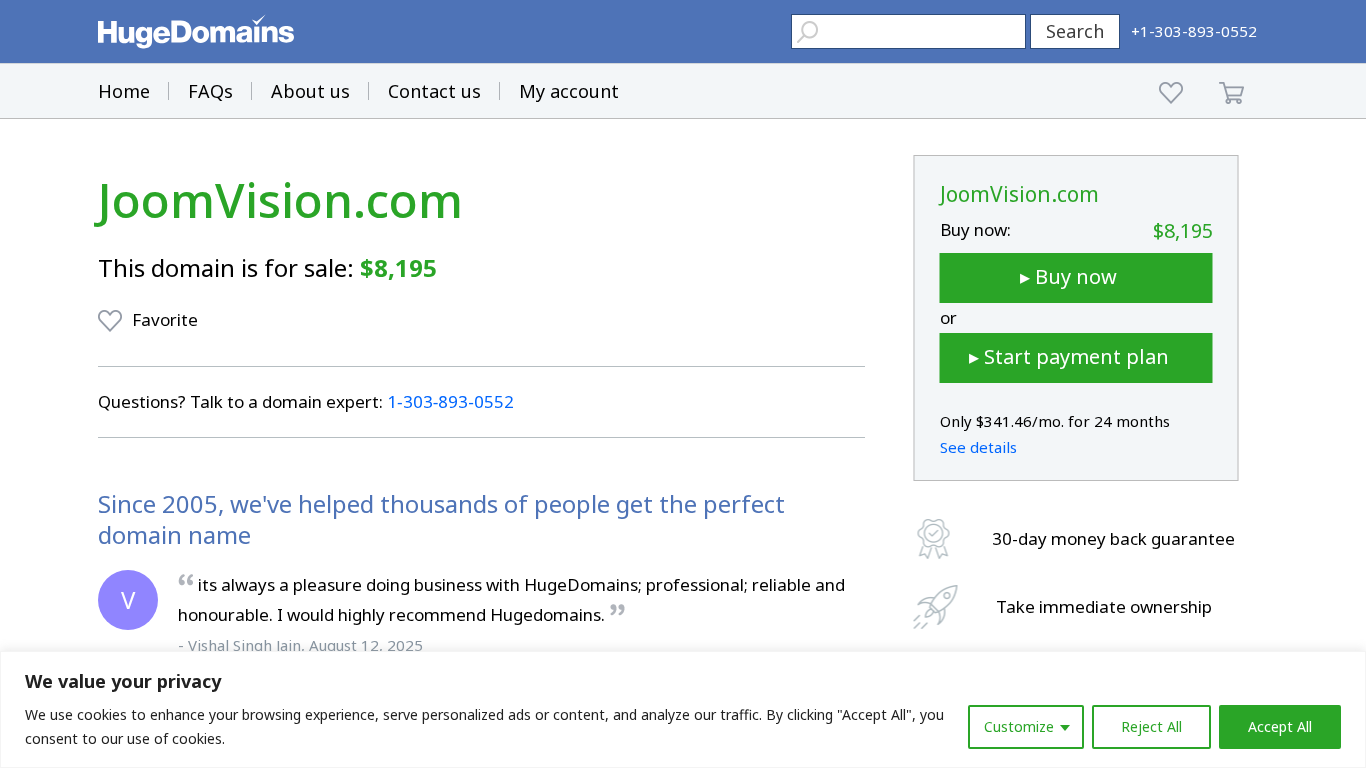1366x768 pixels.
Task: Click the rocket immediate ownership icon
Action: coord(935,607)
